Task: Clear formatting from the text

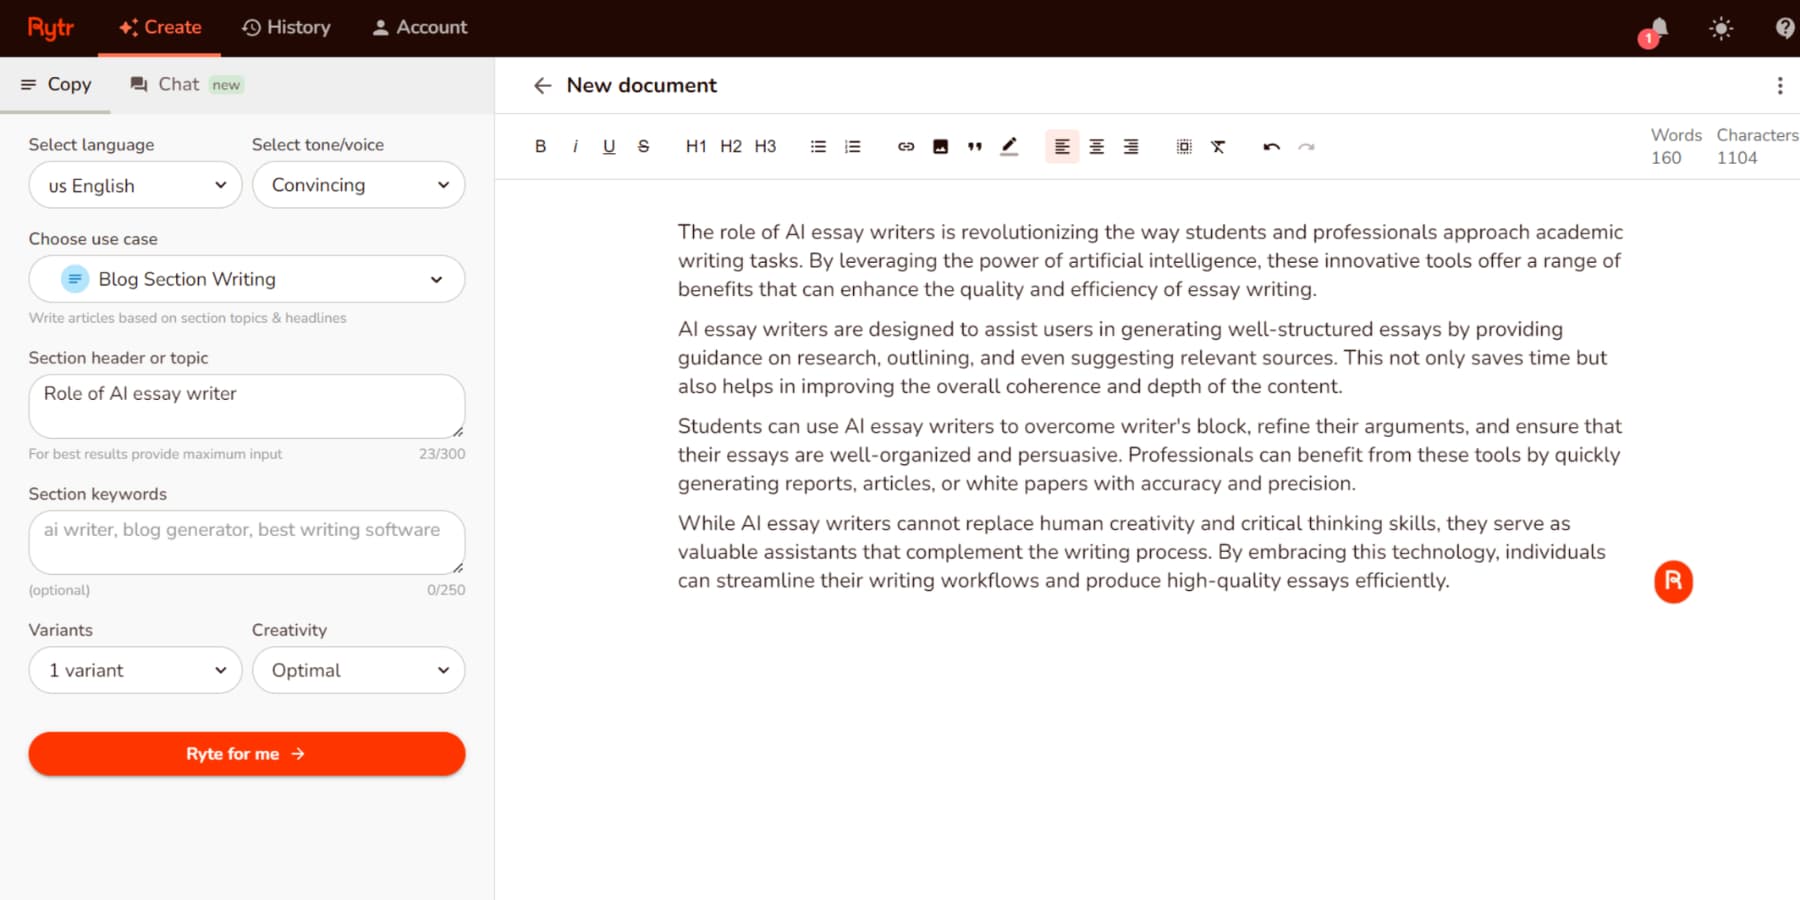Action: pyautogui.click(x=1218, y=146)
